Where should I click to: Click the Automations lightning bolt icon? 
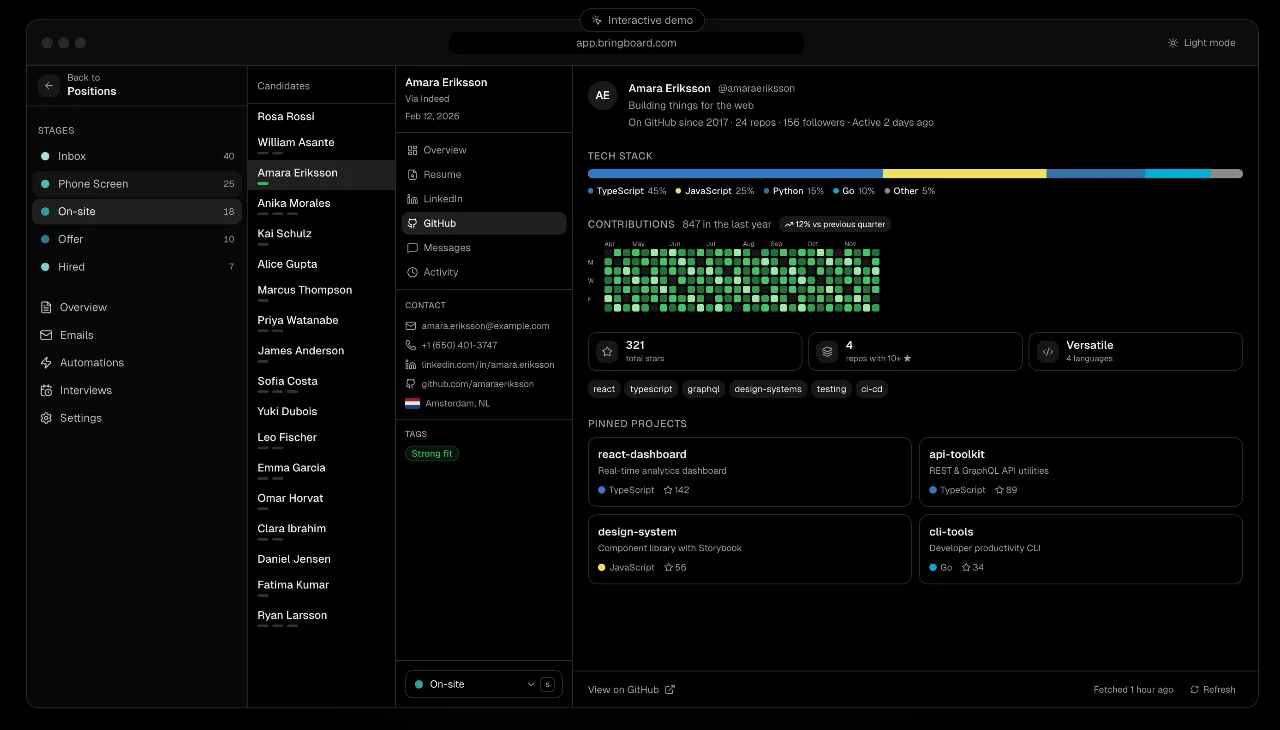tap(46, 363)
